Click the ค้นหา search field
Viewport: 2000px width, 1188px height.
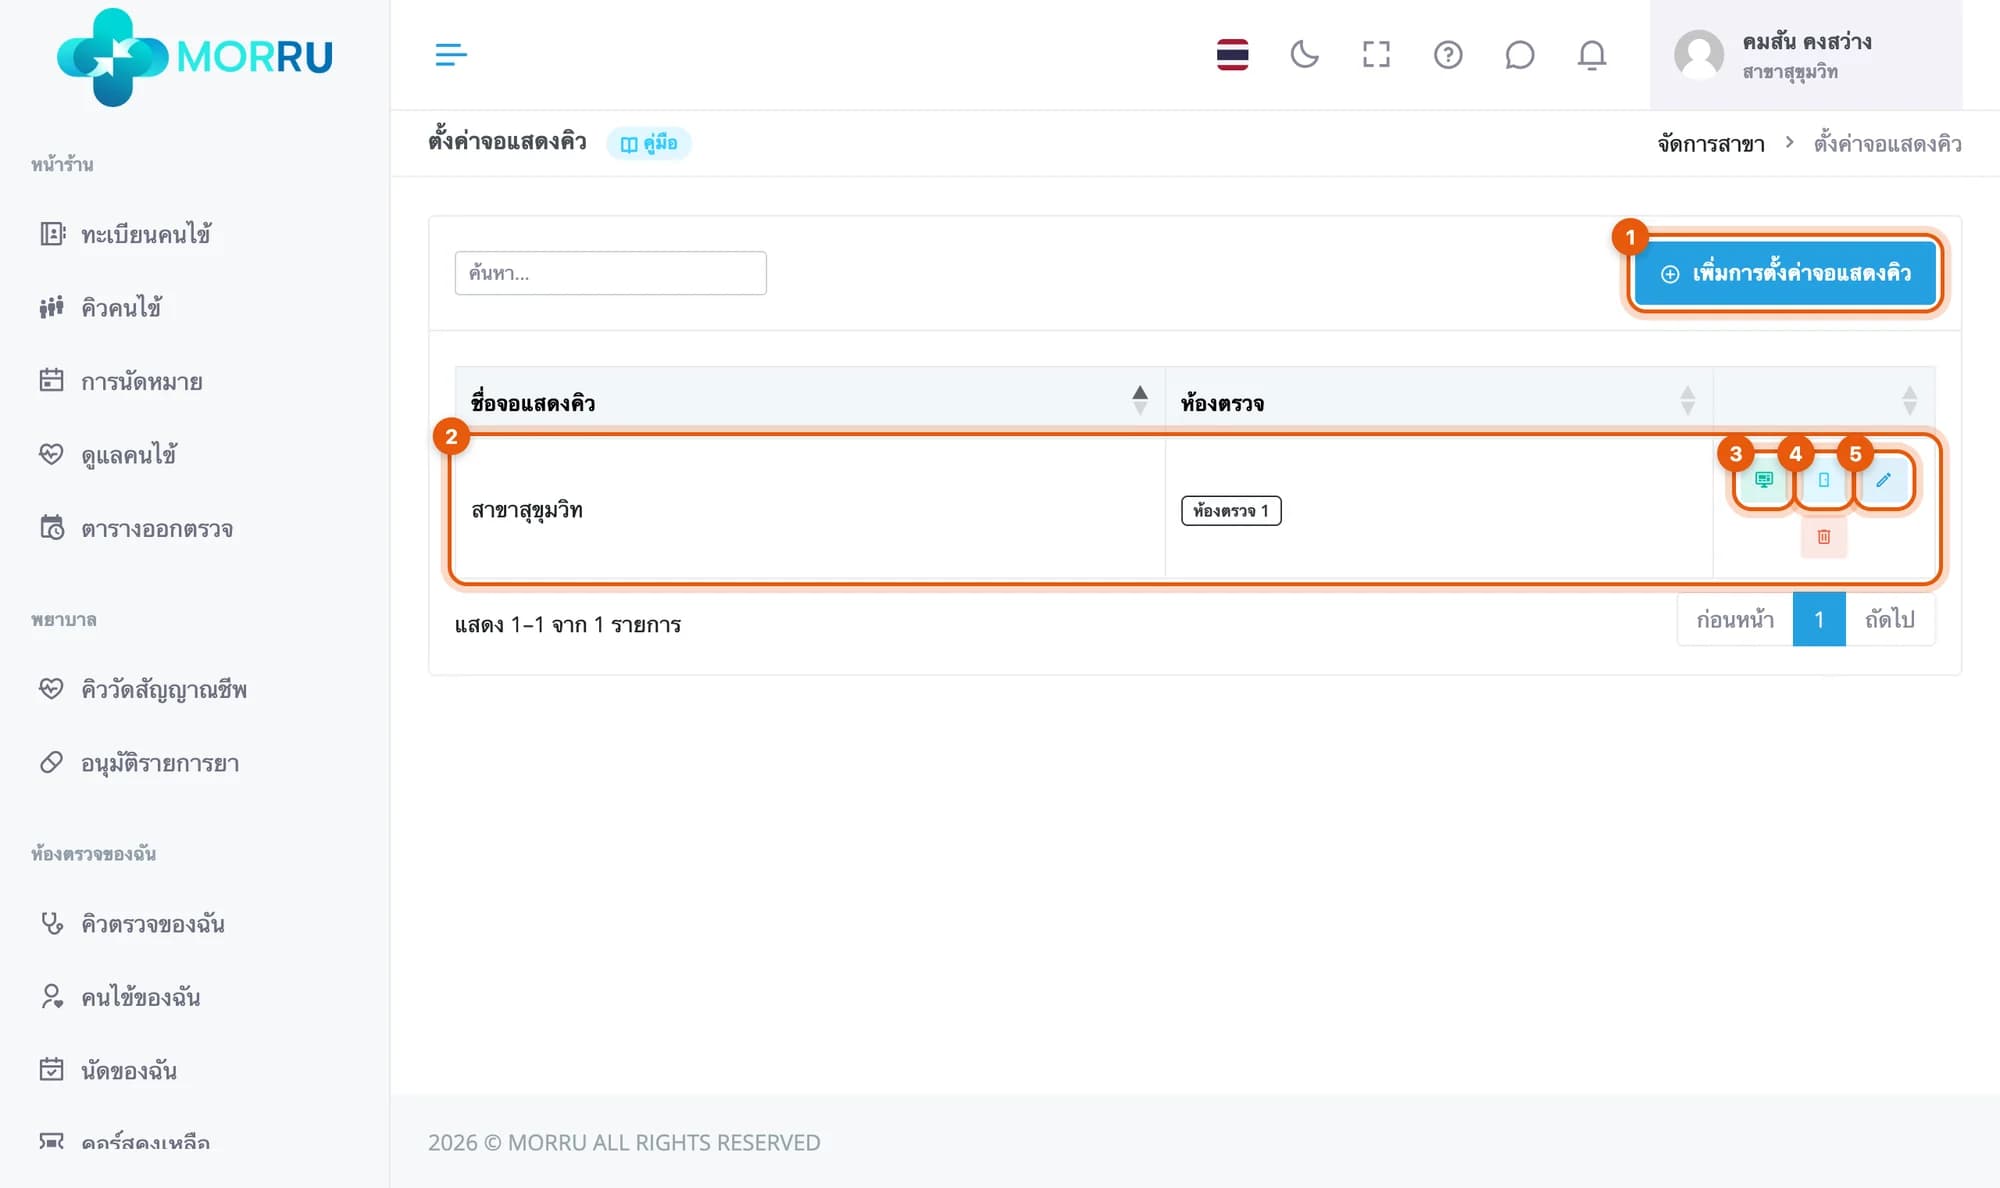pyautogui.click(x=610, y=273)
